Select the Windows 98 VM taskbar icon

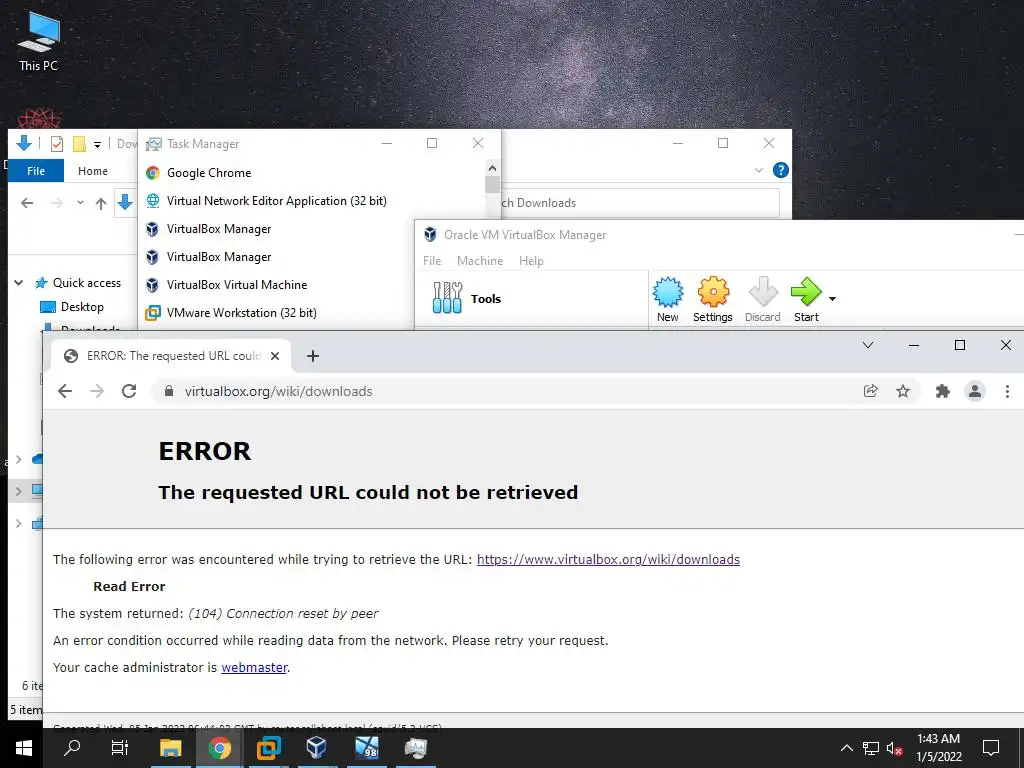[366, 748]
